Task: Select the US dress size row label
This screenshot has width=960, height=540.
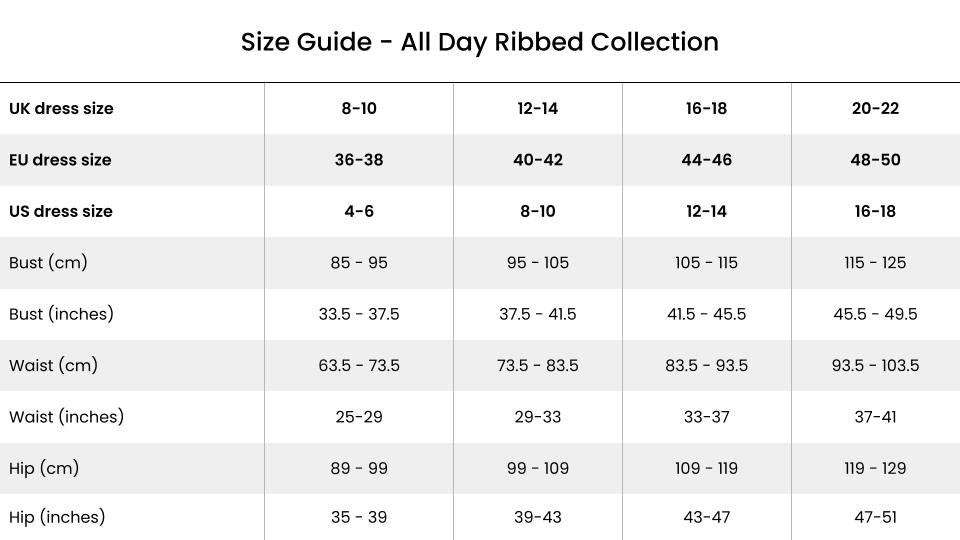Action: pyautogui.click(x=61, y=211)
